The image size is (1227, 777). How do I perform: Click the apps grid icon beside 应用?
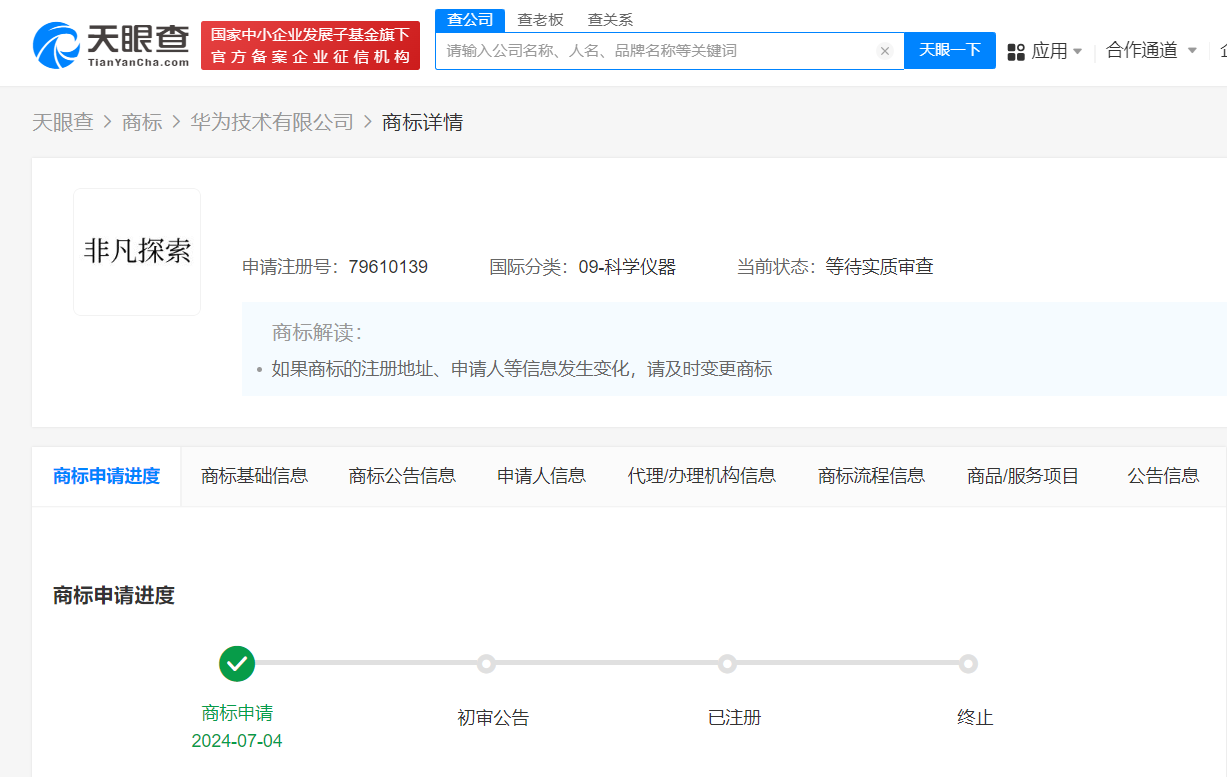tap(1016, 51)
